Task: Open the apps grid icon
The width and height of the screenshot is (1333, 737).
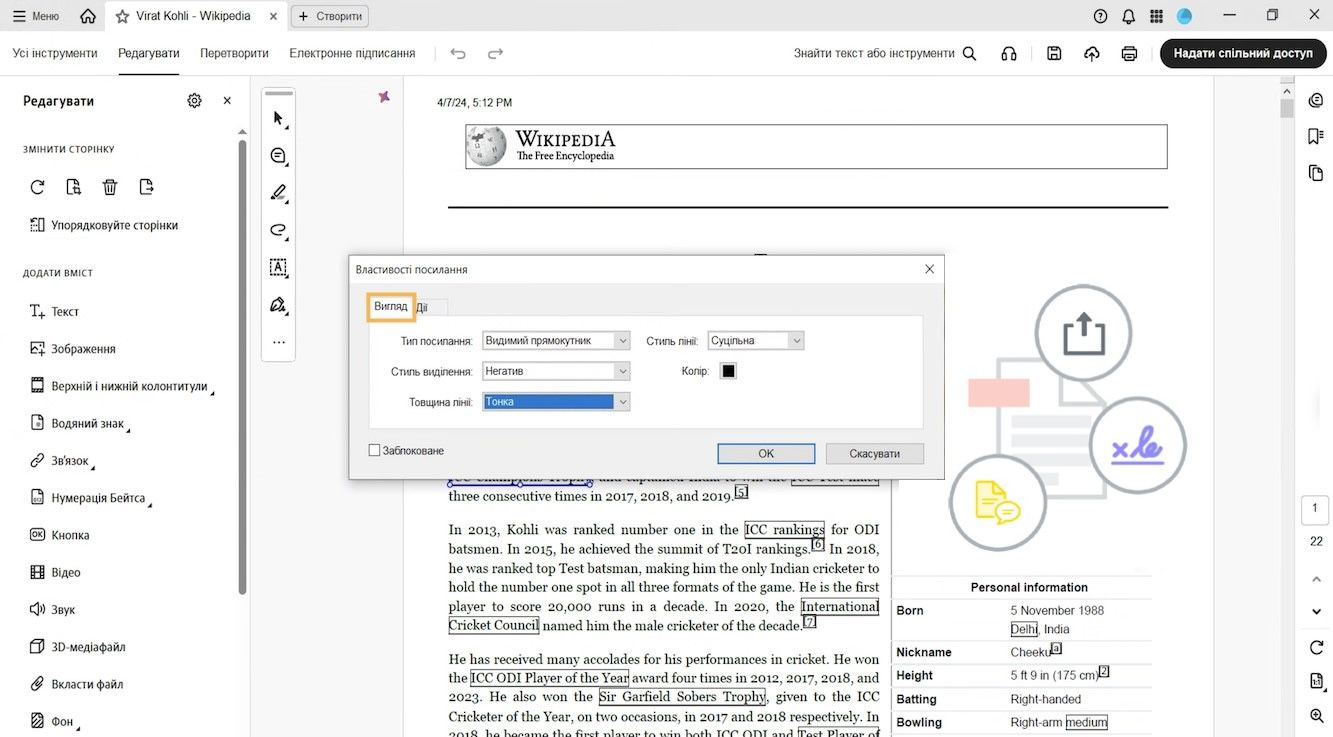Action: [1157, 16]
